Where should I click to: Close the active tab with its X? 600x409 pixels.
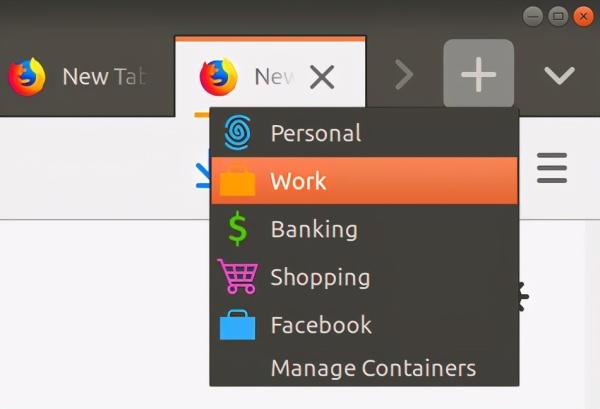[322, 77]
